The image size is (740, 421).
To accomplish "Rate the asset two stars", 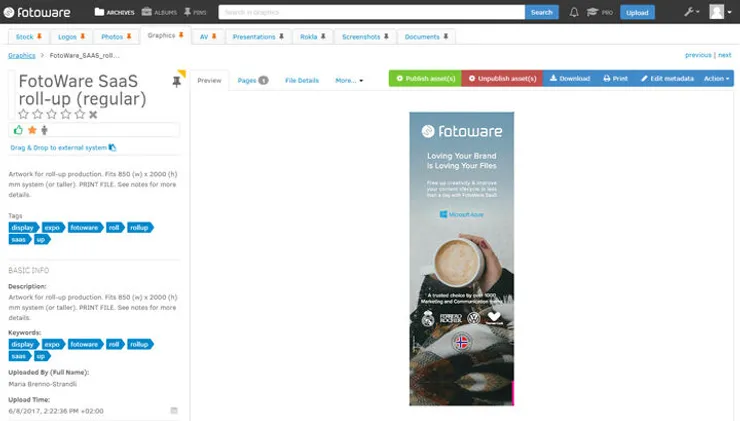I will coord(37,114).
